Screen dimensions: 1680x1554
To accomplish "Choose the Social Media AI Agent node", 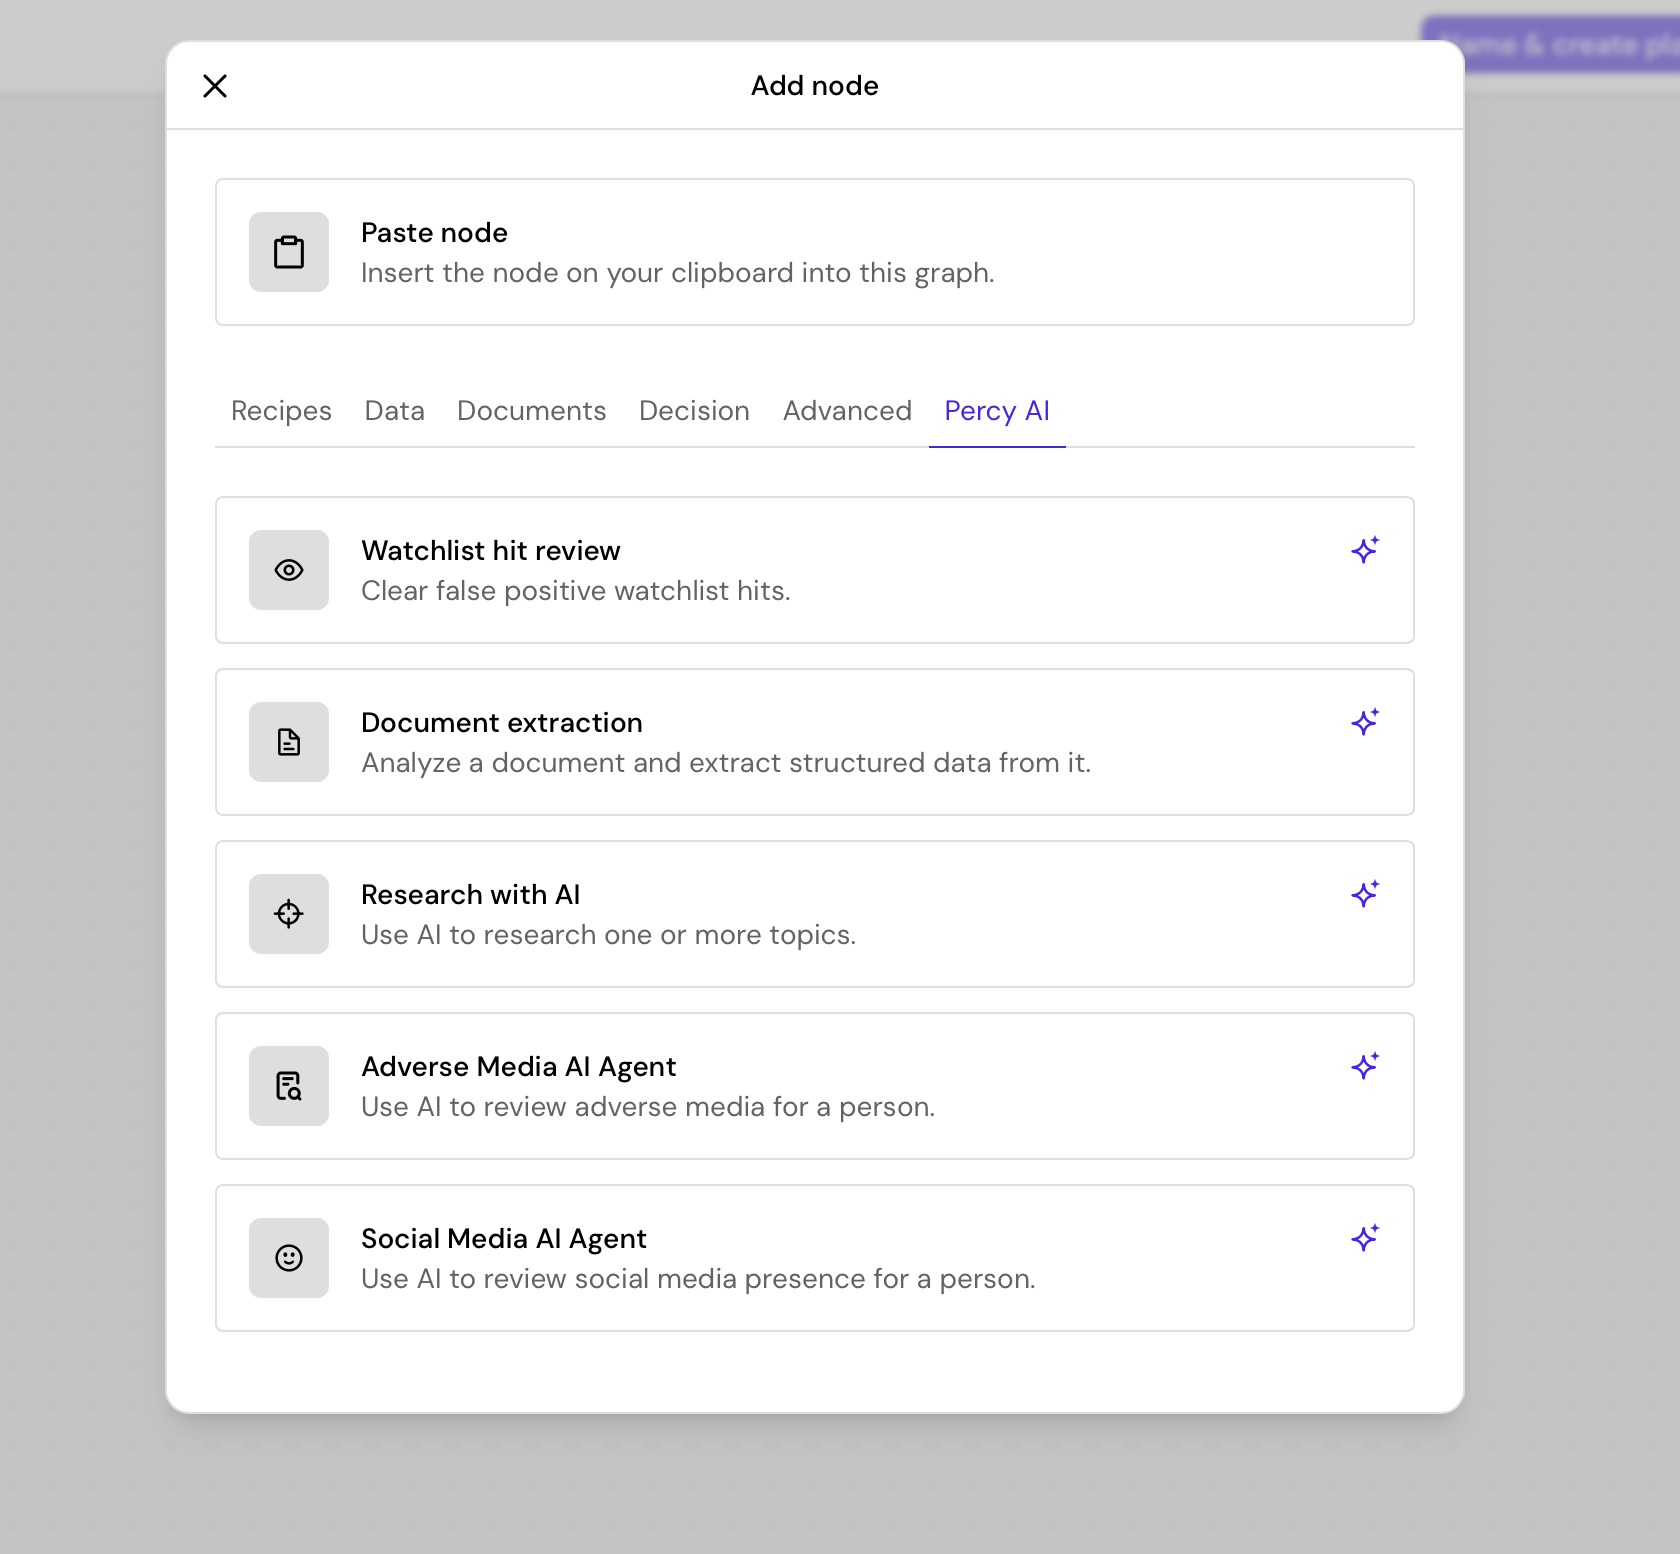I will (815, 1258).
